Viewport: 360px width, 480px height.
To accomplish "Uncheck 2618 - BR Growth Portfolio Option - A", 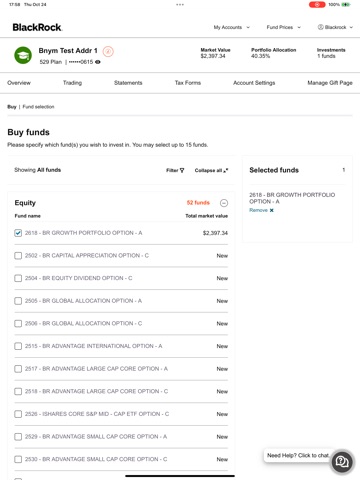I will 18,233.
